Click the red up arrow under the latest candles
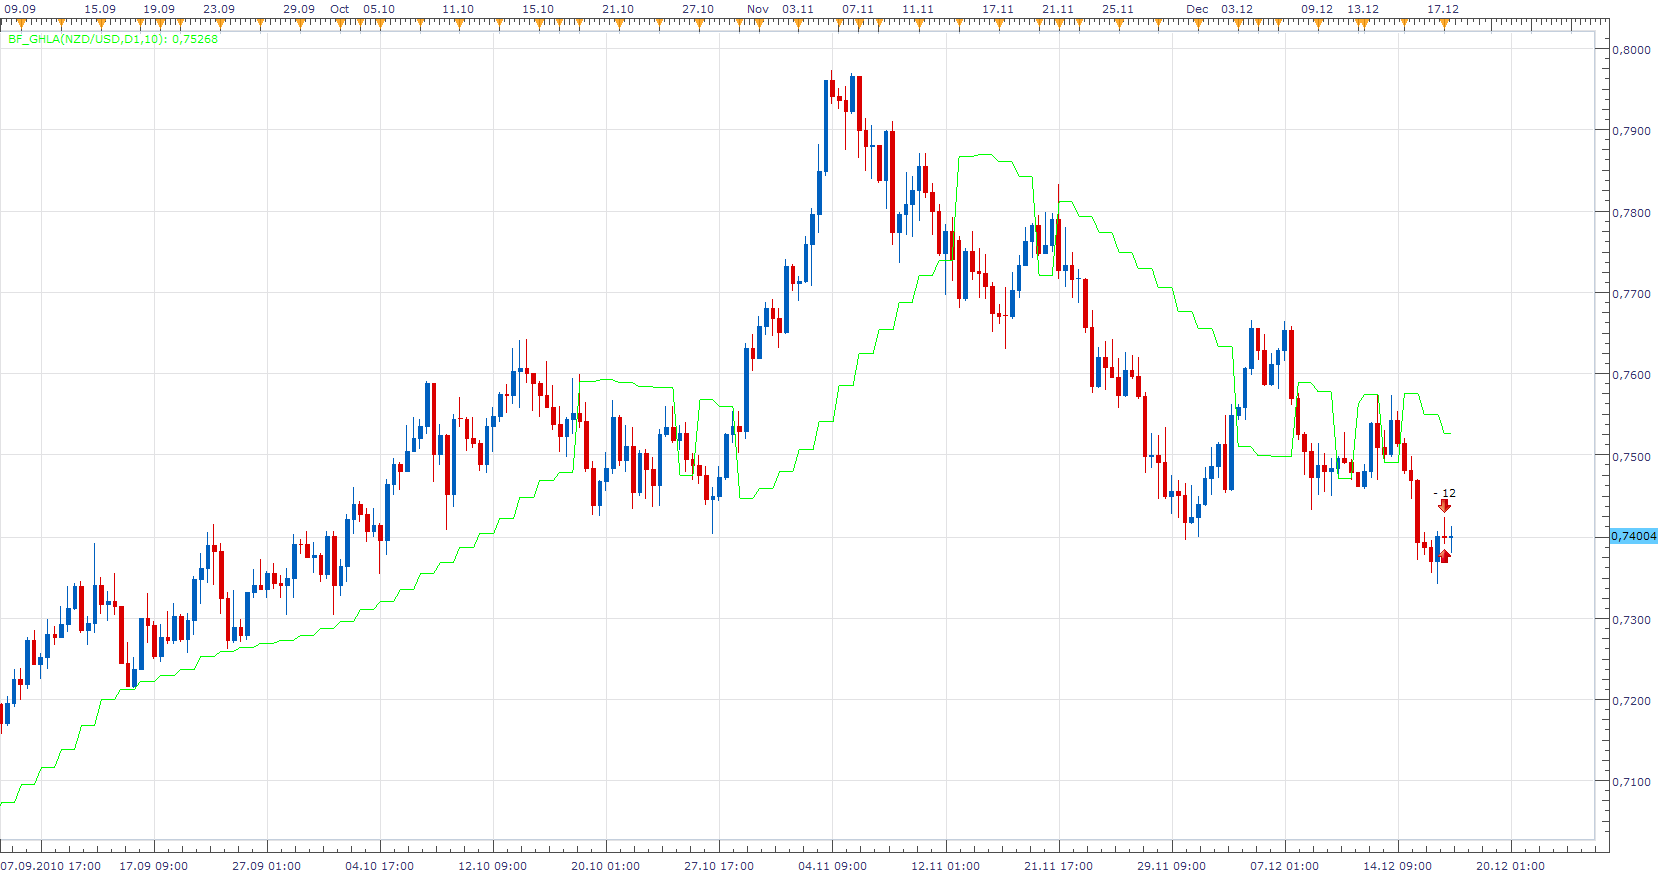 (1444, 556)
